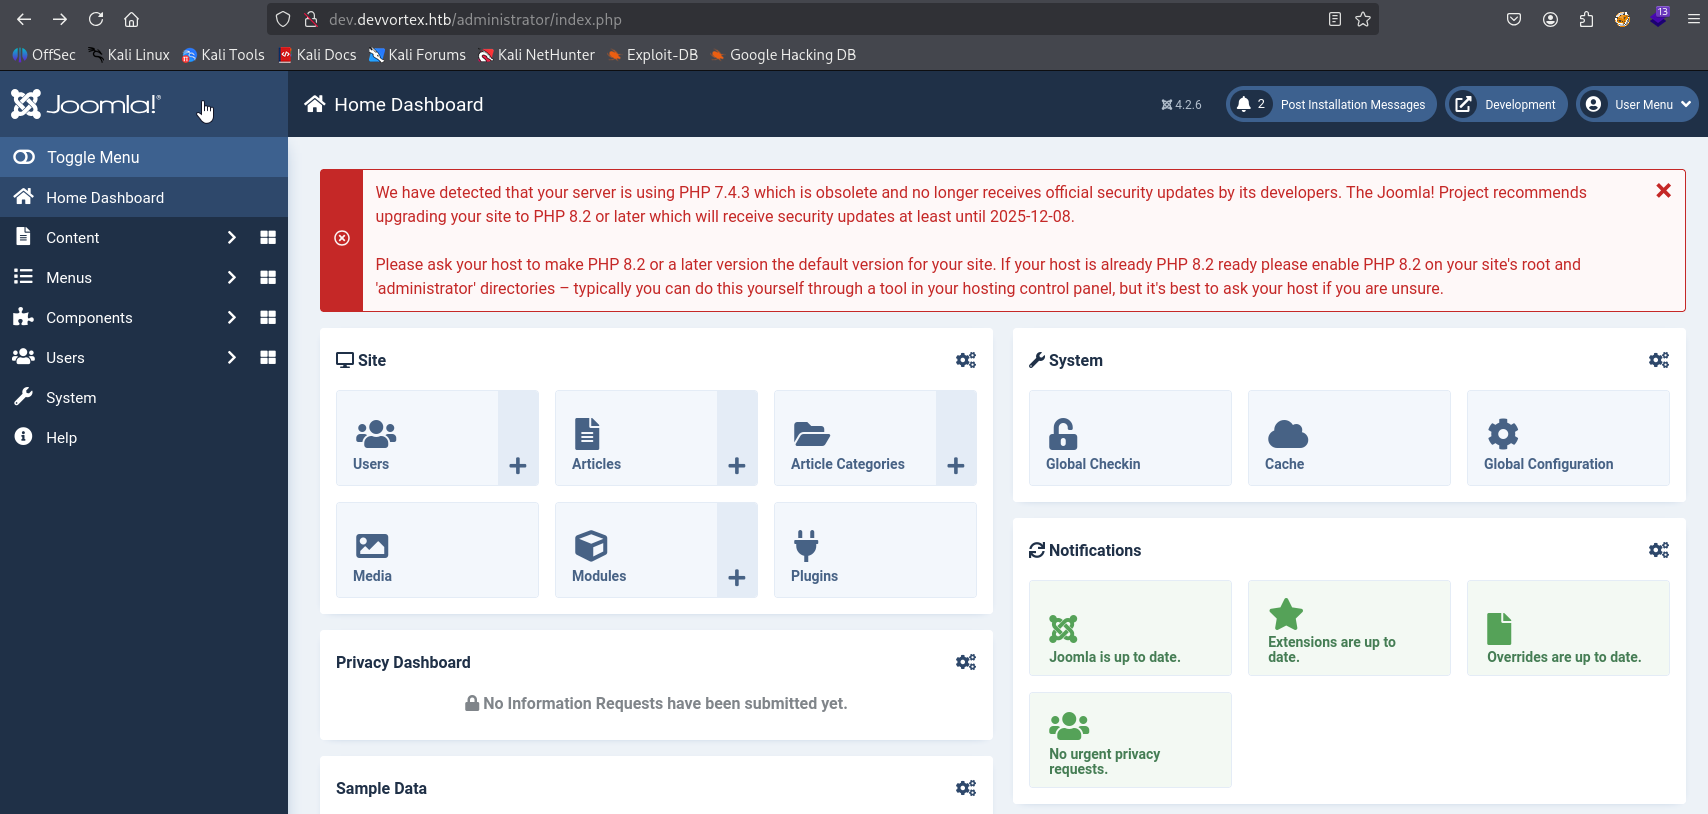1708x814 pixels.
Task: Add a new article via plus
Action: coord(737,438)
